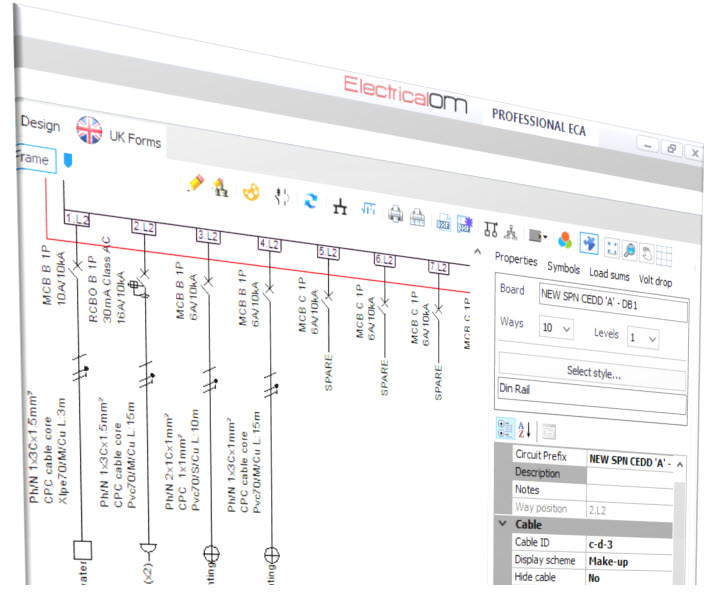Click the DXF export file icon
The width and height of the screenshot is (715, 593).
click(444, 221)
